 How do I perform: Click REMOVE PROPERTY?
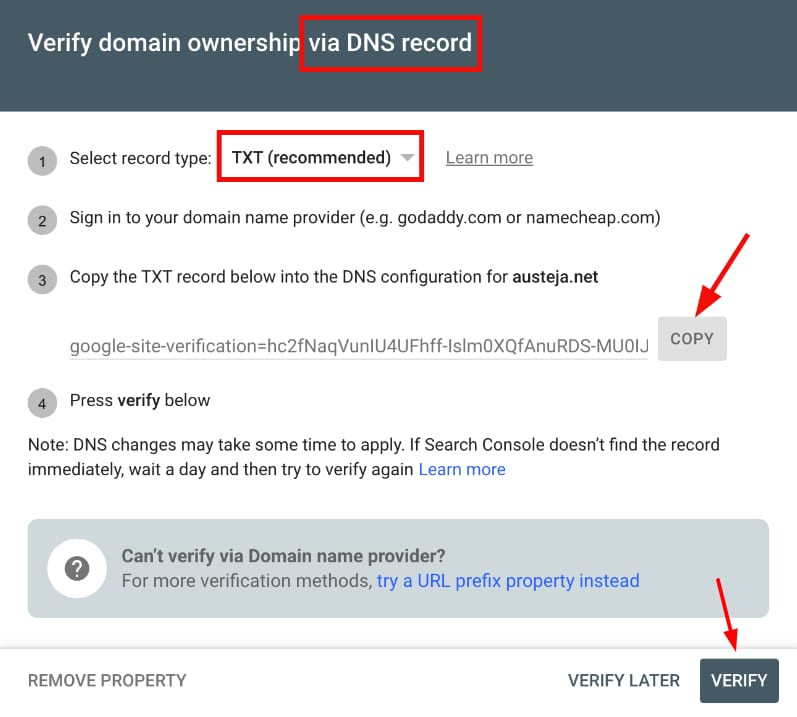click(x=107, y=680)
